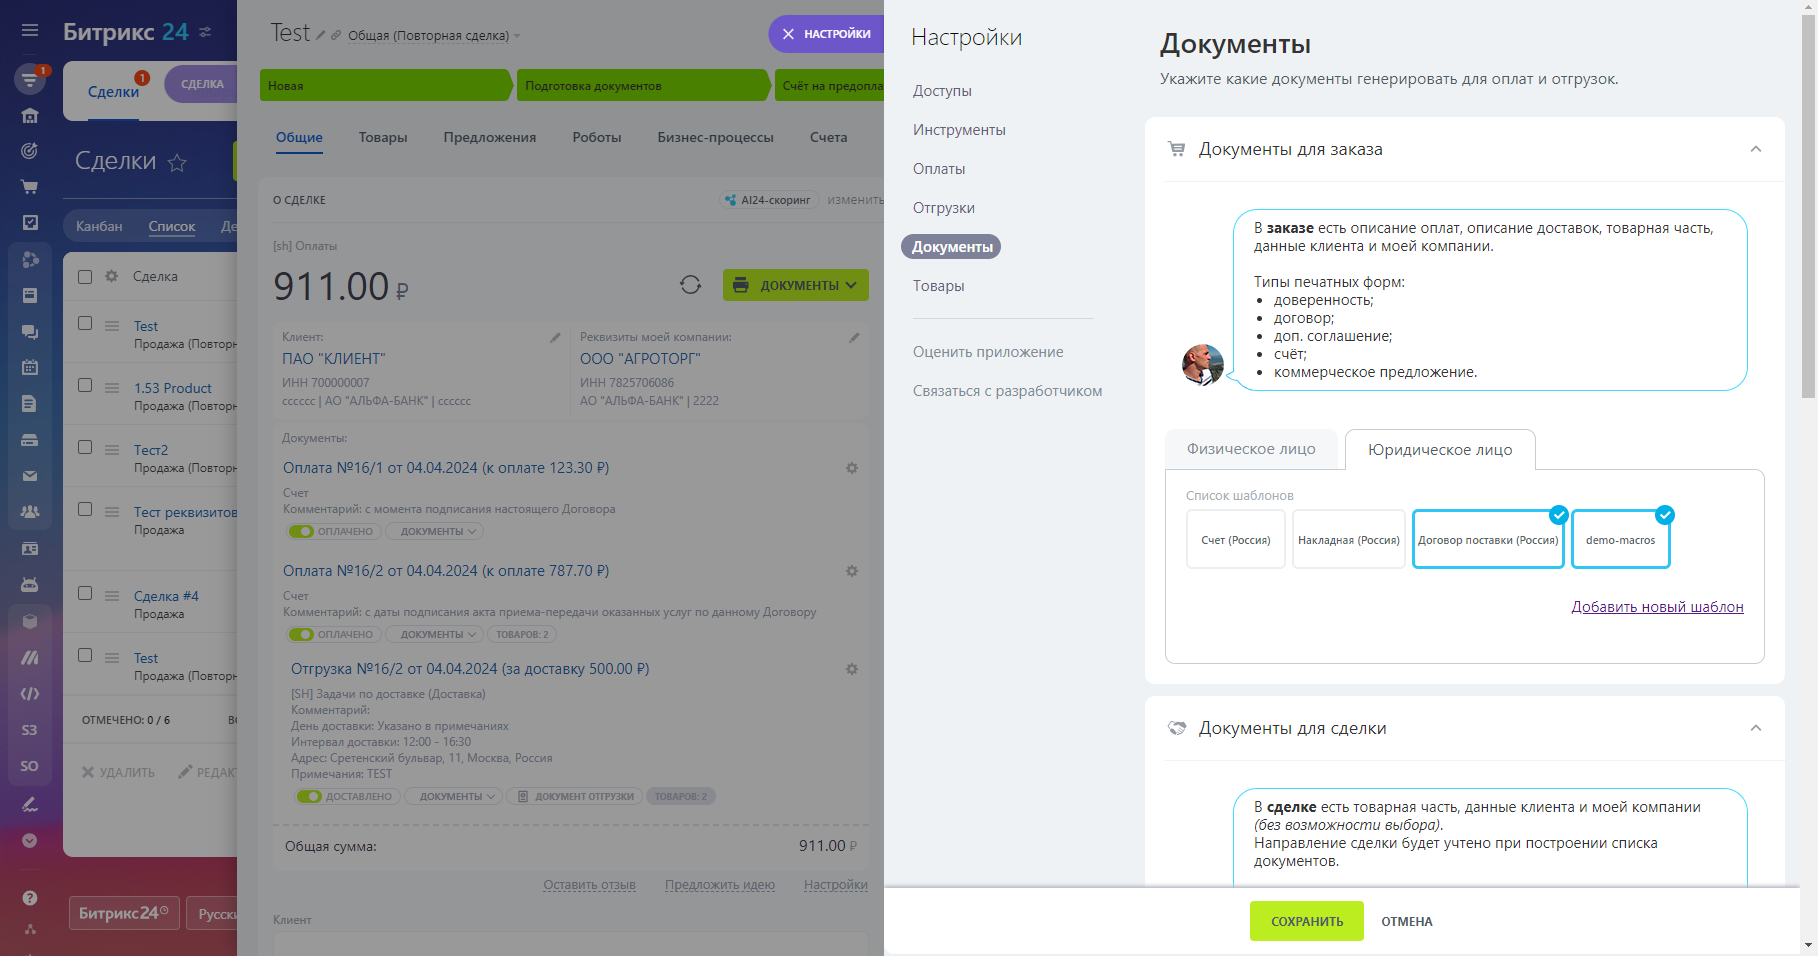The height and width of the screenshot is (956, 1818).
Task: Open gear settings for Отгрузка №16/2
Action: coord(852,669)
